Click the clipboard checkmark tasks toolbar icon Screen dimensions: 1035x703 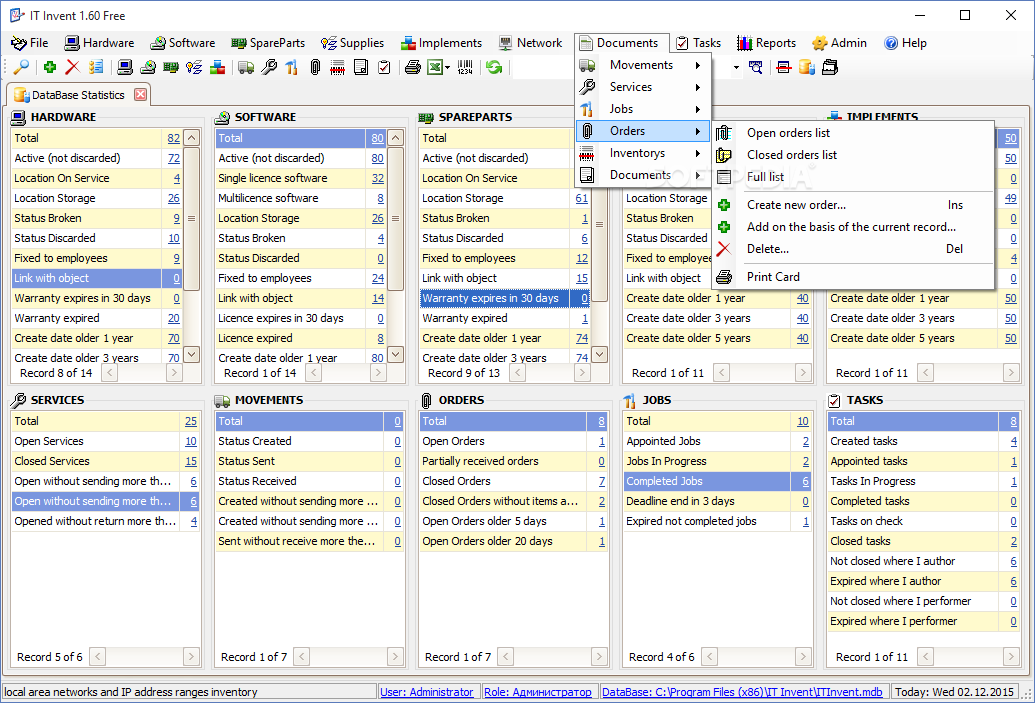pyautogui.click(x=384, y=67)
